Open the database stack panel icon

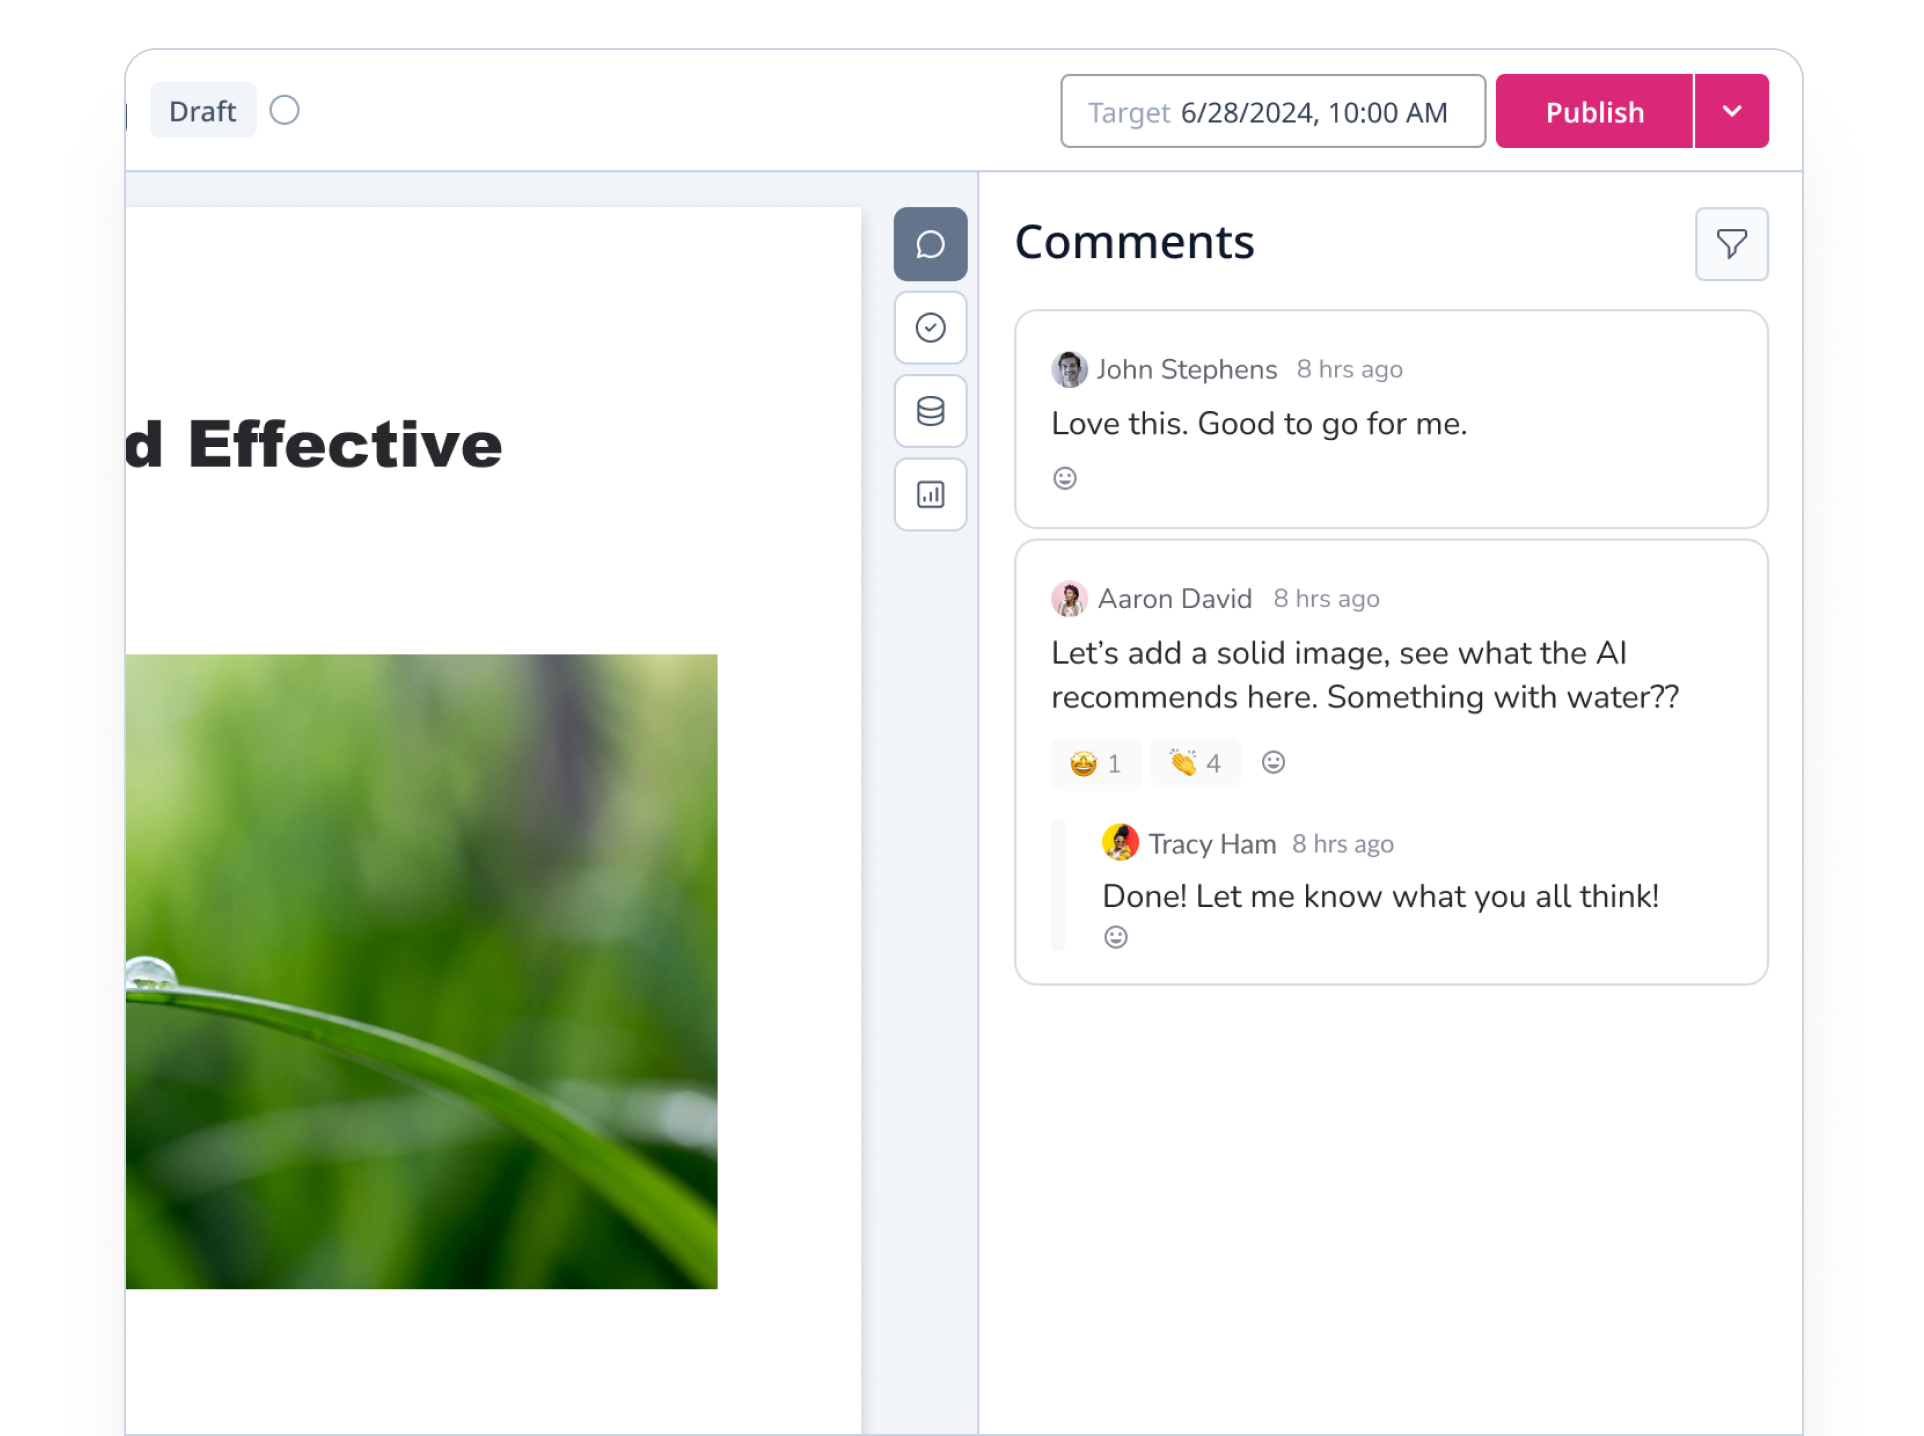[930, 411]
